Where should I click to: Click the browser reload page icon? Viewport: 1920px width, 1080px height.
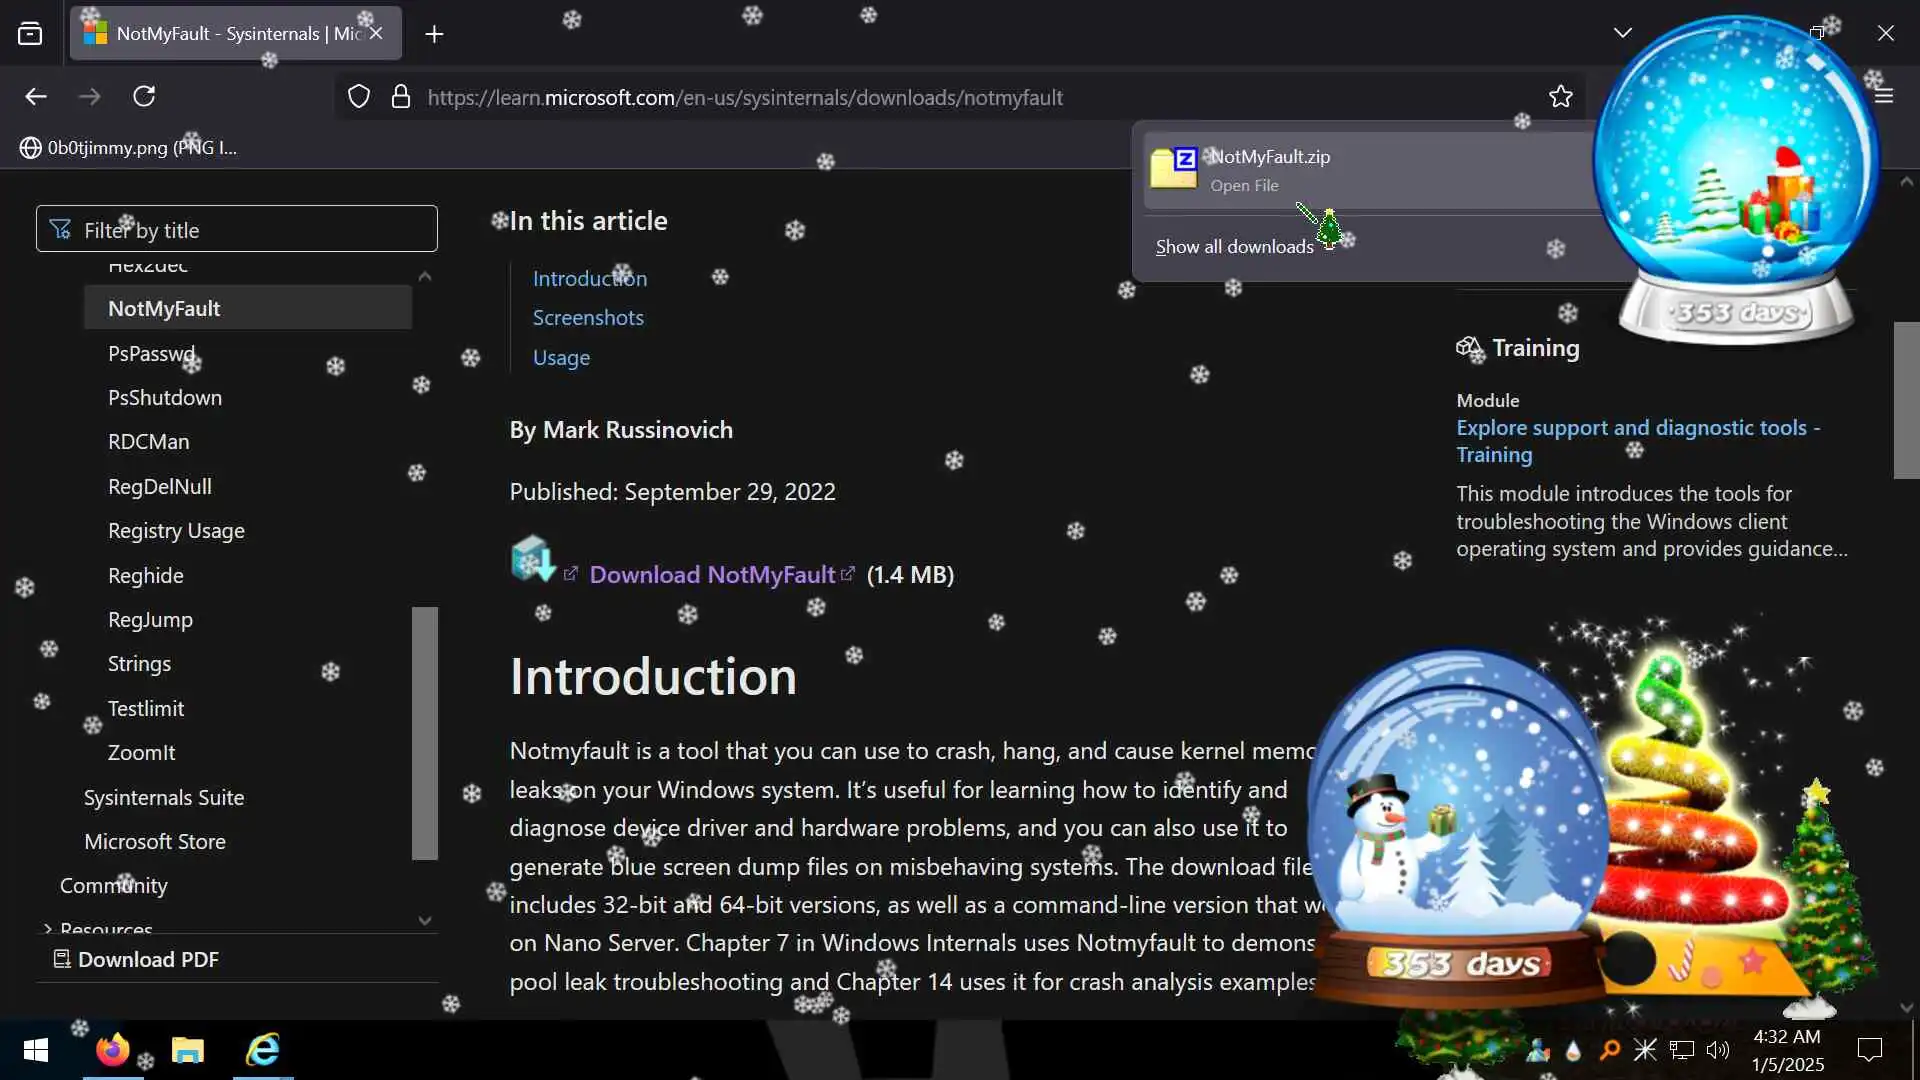tap(144, 96)
